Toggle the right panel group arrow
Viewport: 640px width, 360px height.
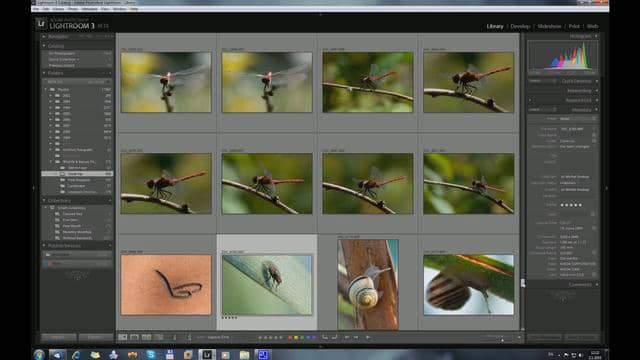click(606, 188)
